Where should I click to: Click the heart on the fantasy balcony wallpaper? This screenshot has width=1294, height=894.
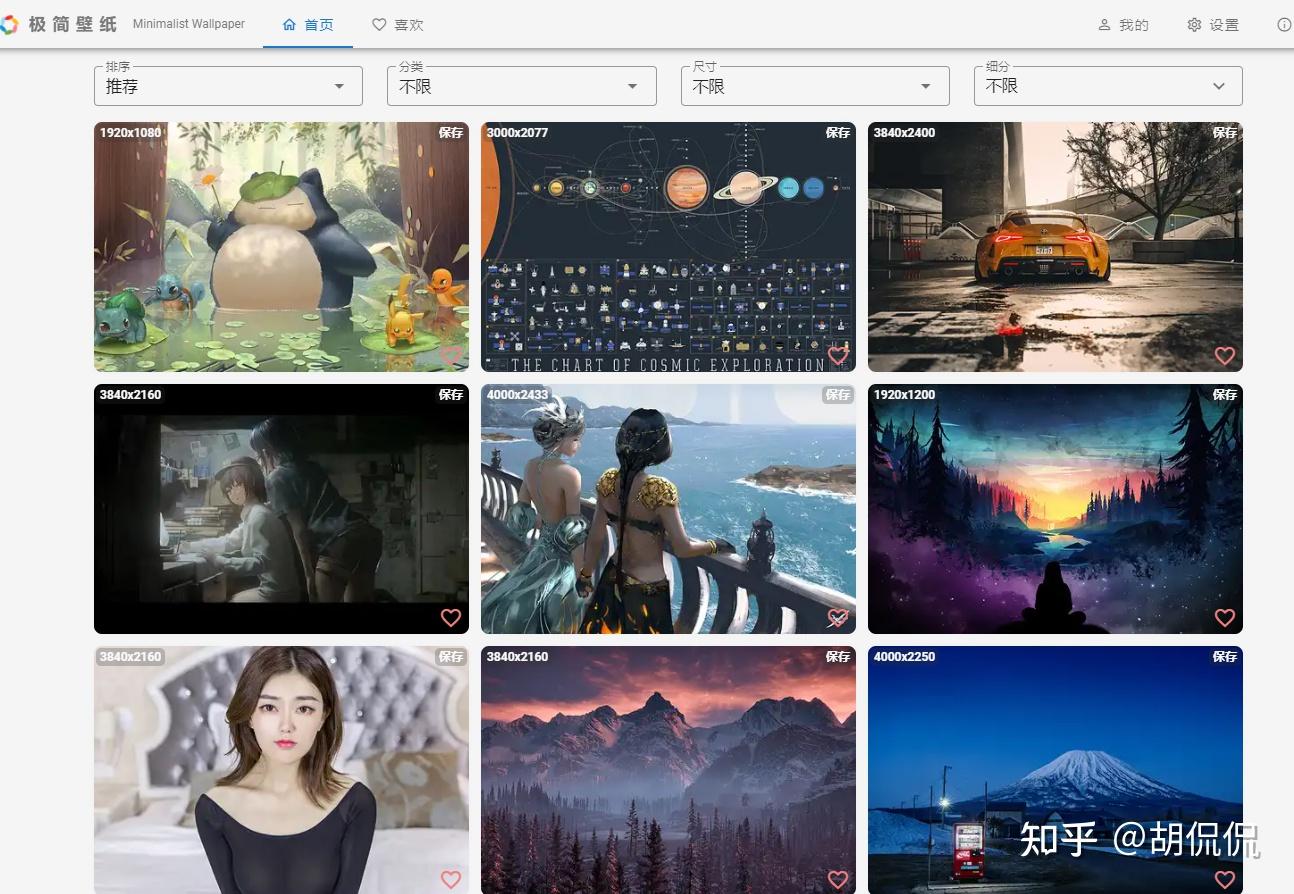[837, 618]
